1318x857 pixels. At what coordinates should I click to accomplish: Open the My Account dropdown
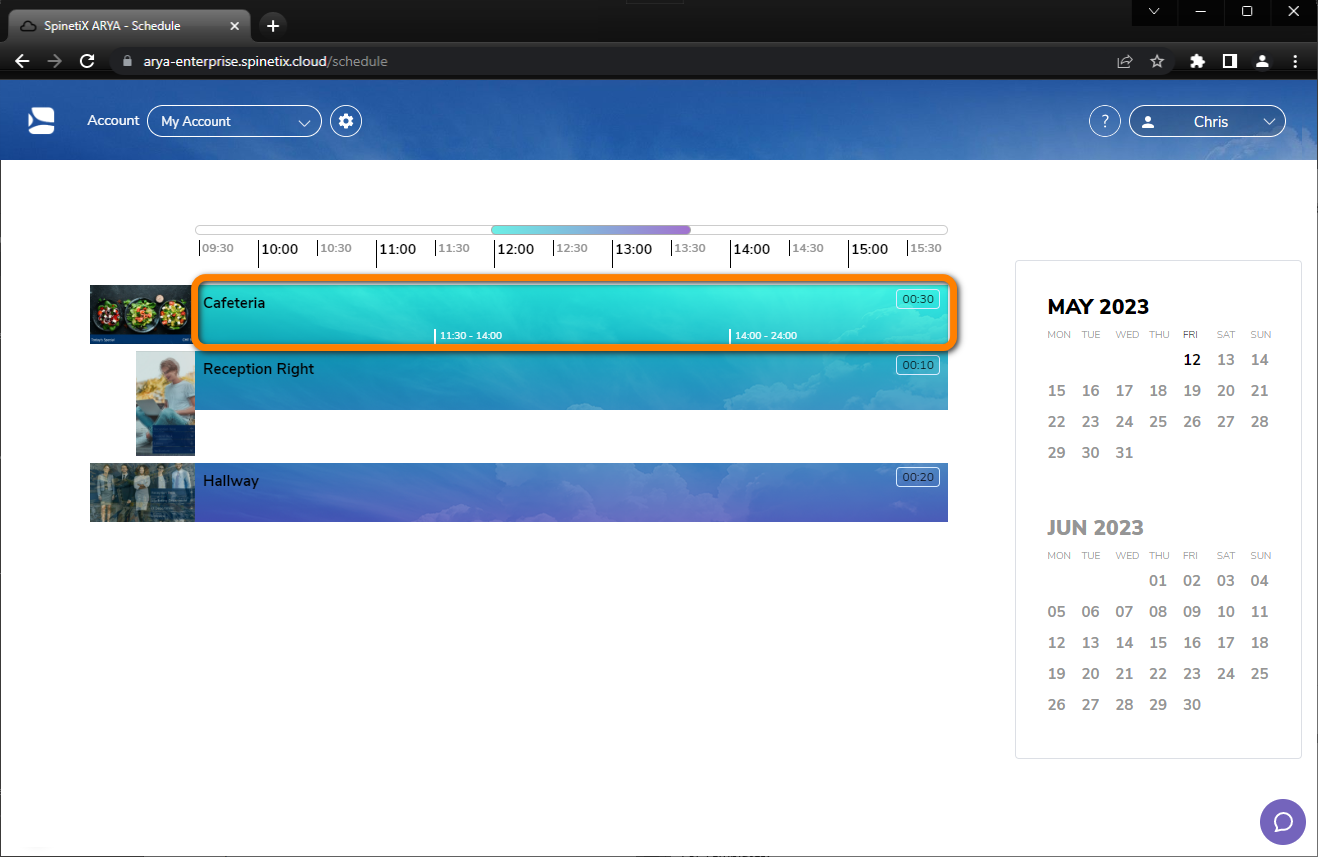tap(234, 120)
